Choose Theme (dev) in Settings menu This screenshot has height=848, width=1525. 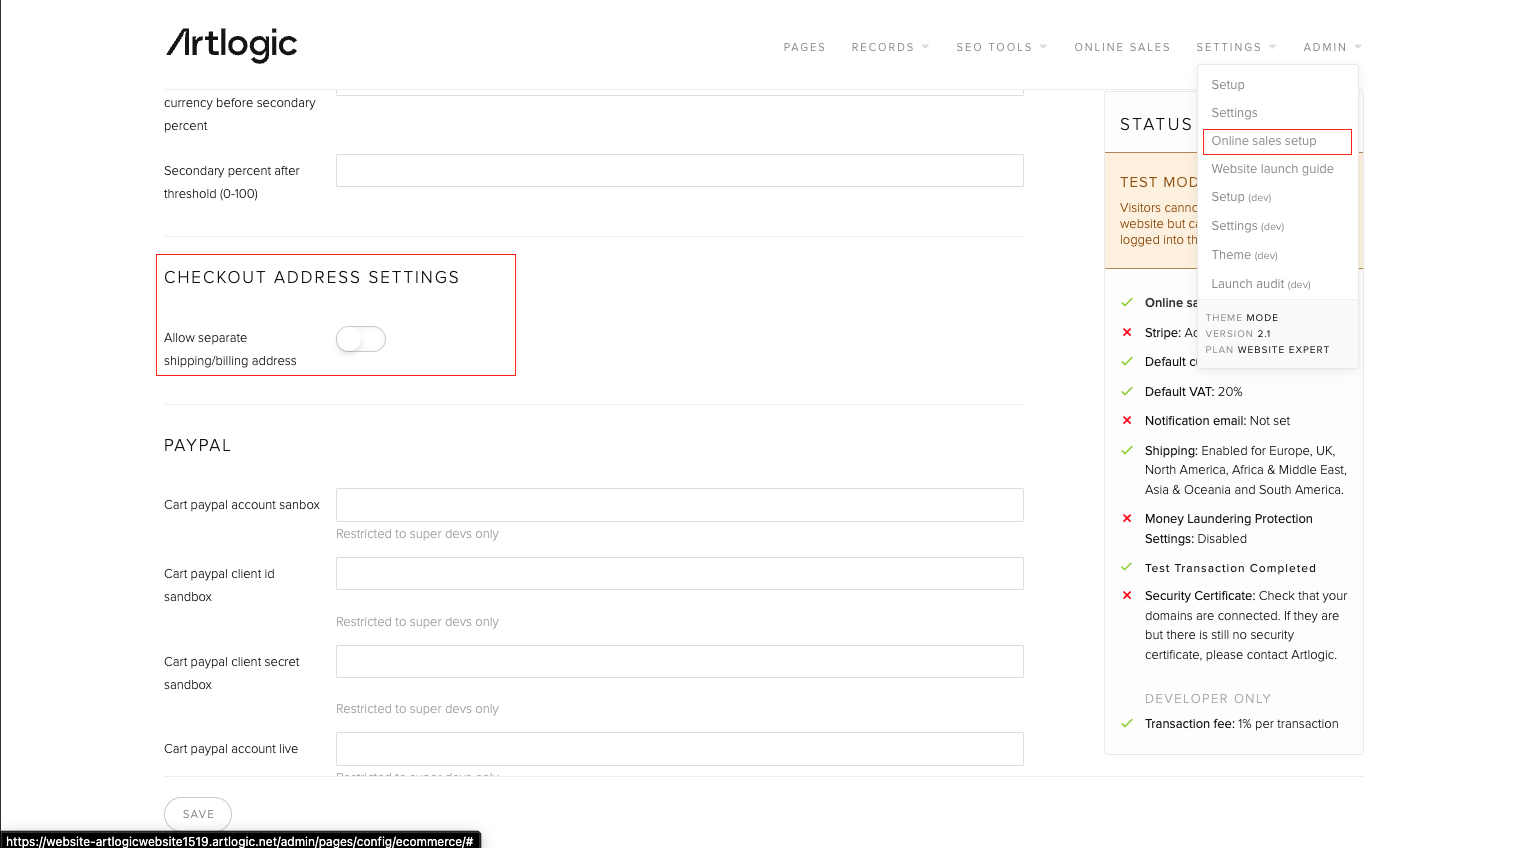pos(1244,255)
